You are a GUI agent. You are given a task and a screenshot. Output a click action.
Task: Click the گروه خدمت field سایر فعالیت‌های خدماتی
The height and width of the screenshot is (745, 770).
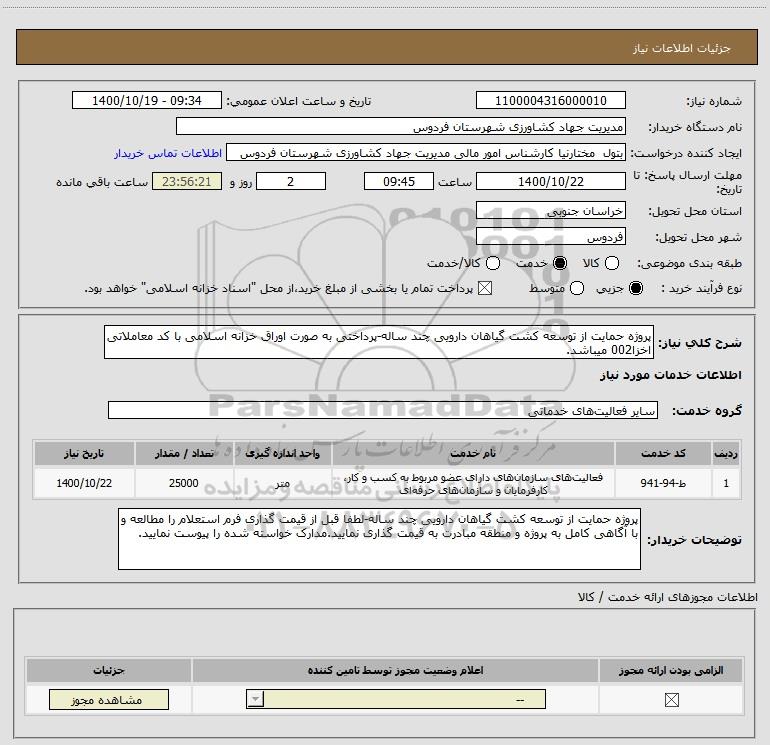pyautogui.click(x=383, y=410)
